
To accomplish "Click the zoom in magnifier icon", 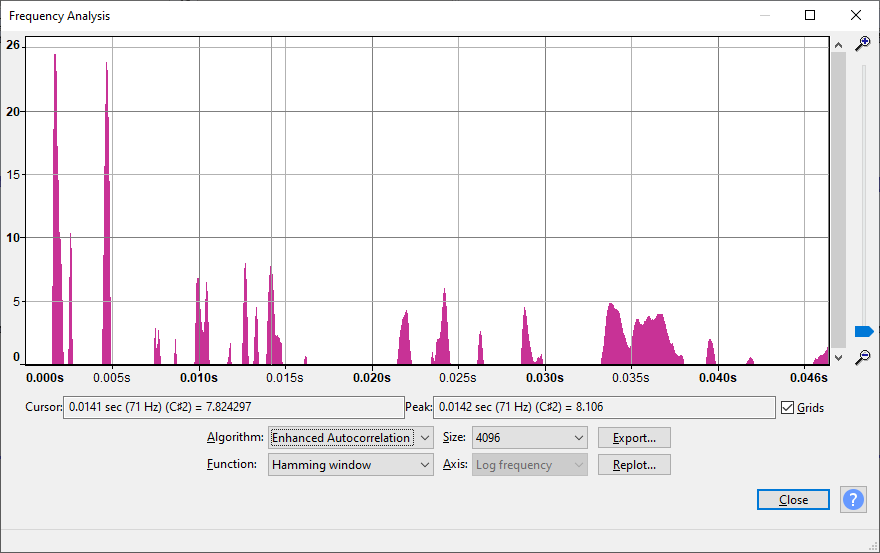I will click(862, 44).
